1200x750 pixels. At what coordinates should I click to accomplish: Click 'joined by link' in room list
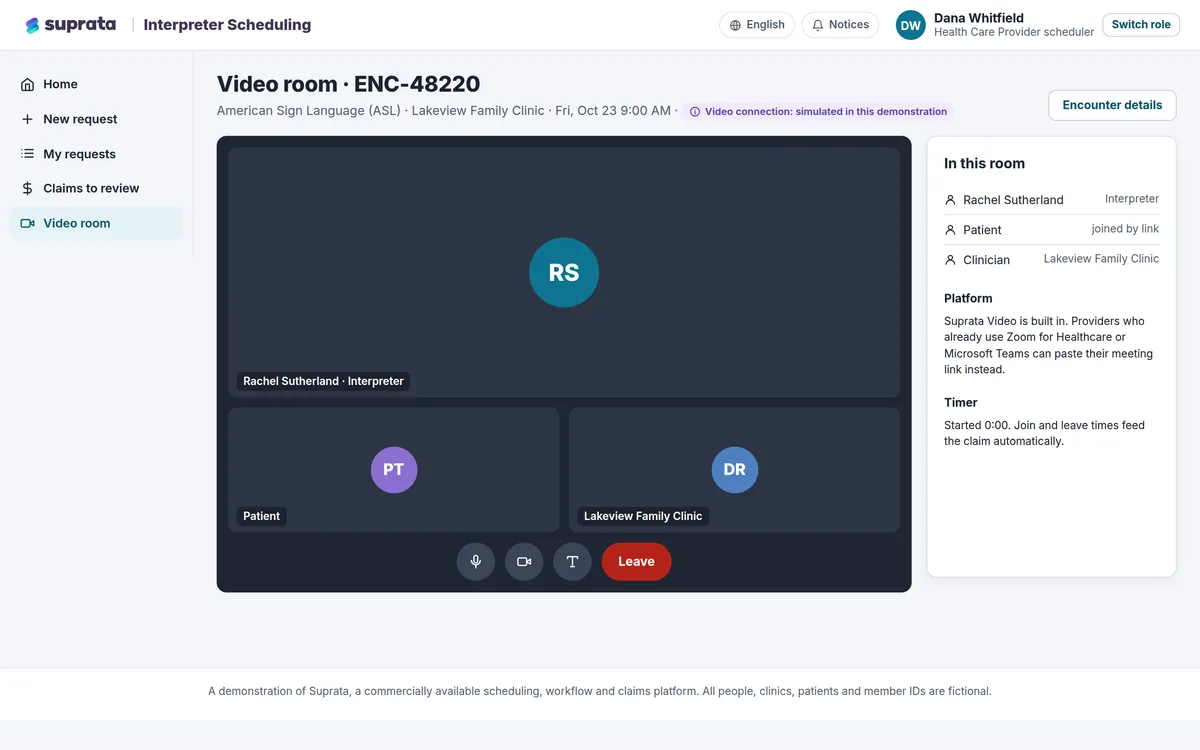[x=1125, y=229]
